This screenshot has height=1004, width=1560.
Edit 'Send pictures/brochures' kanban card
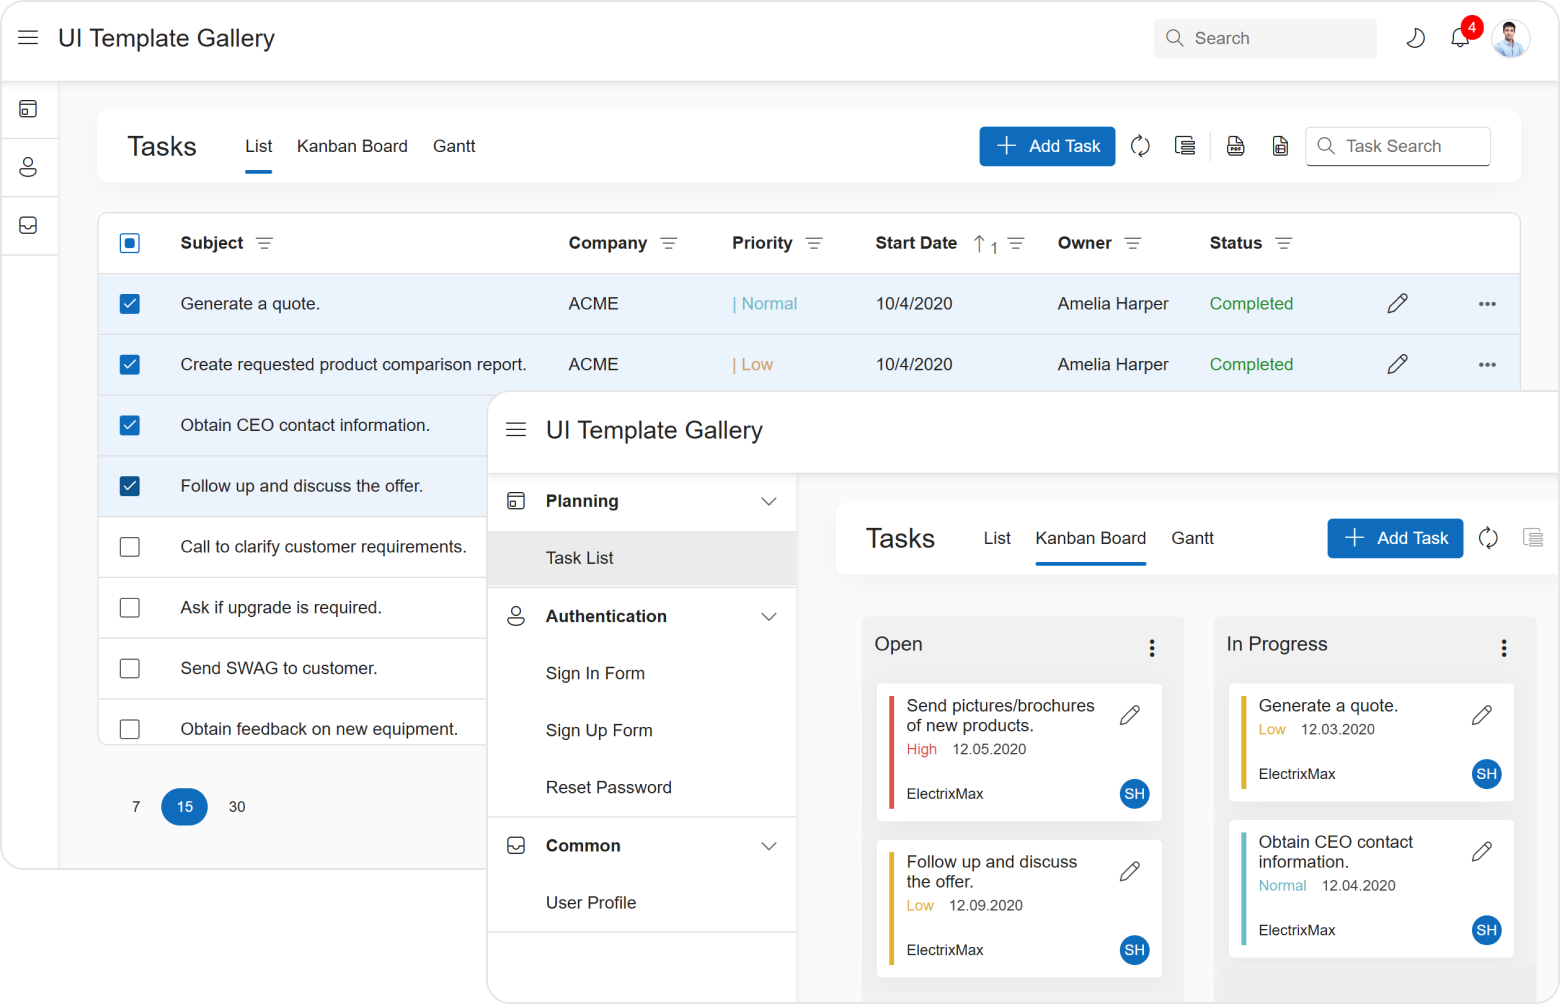click(1130, 715)
